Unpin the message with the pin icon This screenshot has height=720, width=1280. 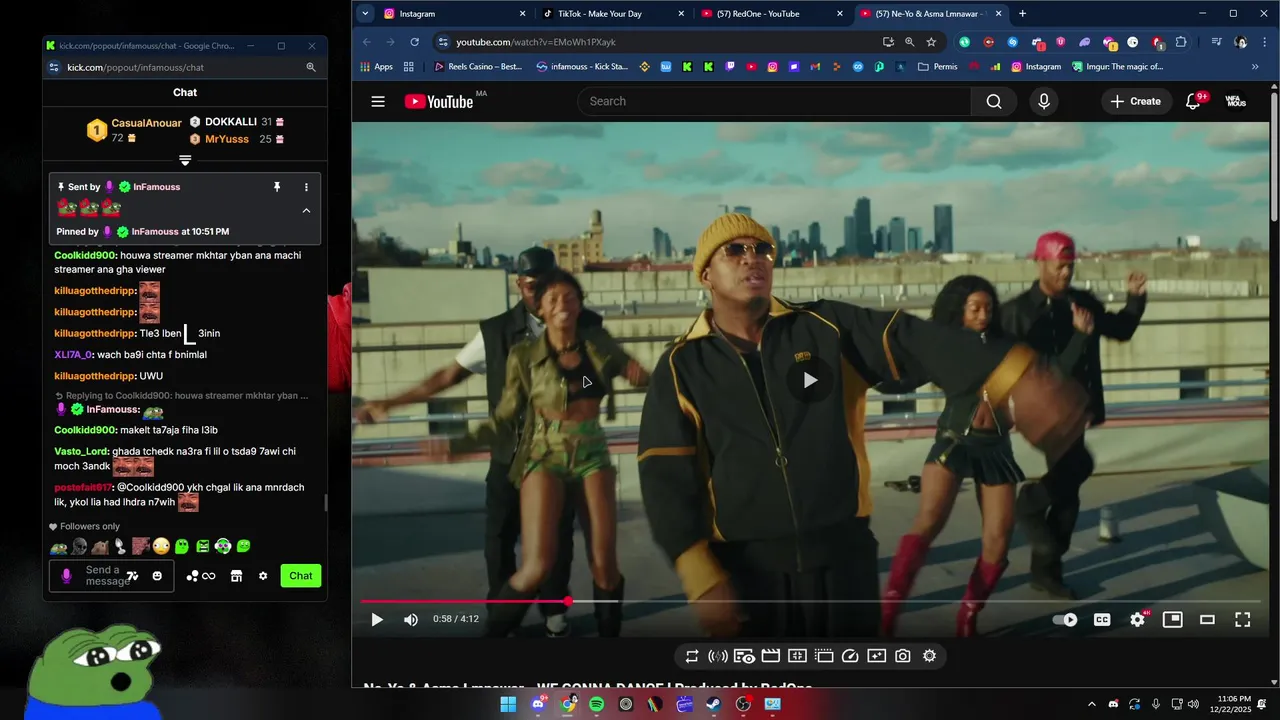277,187
